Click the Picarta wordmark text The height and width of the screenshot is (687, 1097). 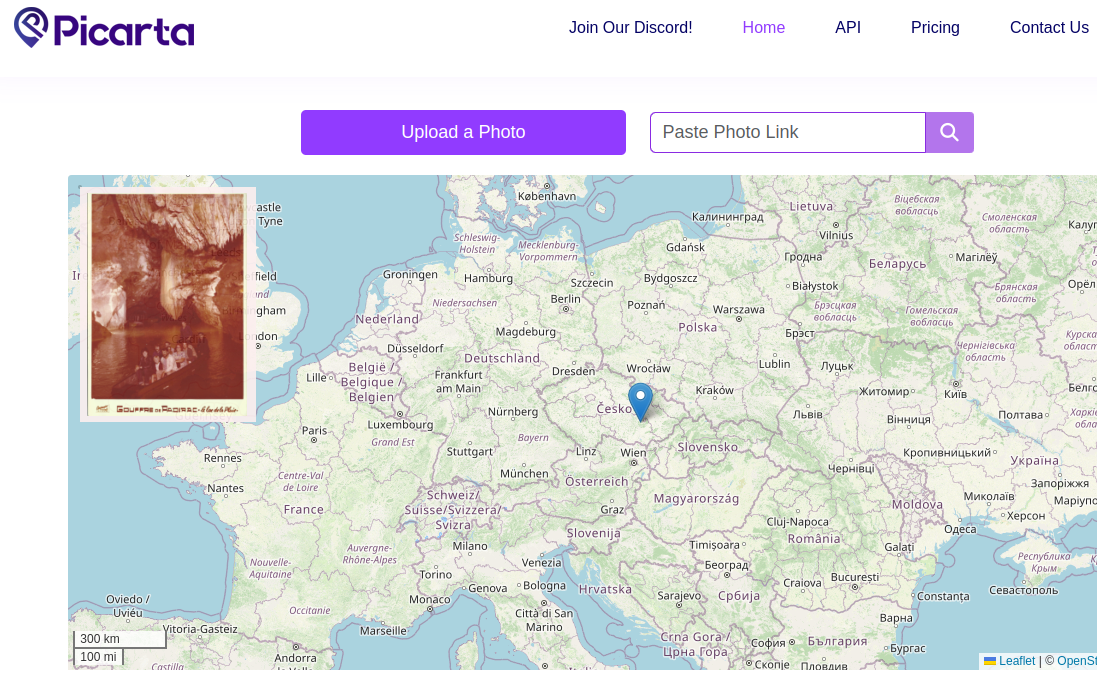click(x=124, y=30)
